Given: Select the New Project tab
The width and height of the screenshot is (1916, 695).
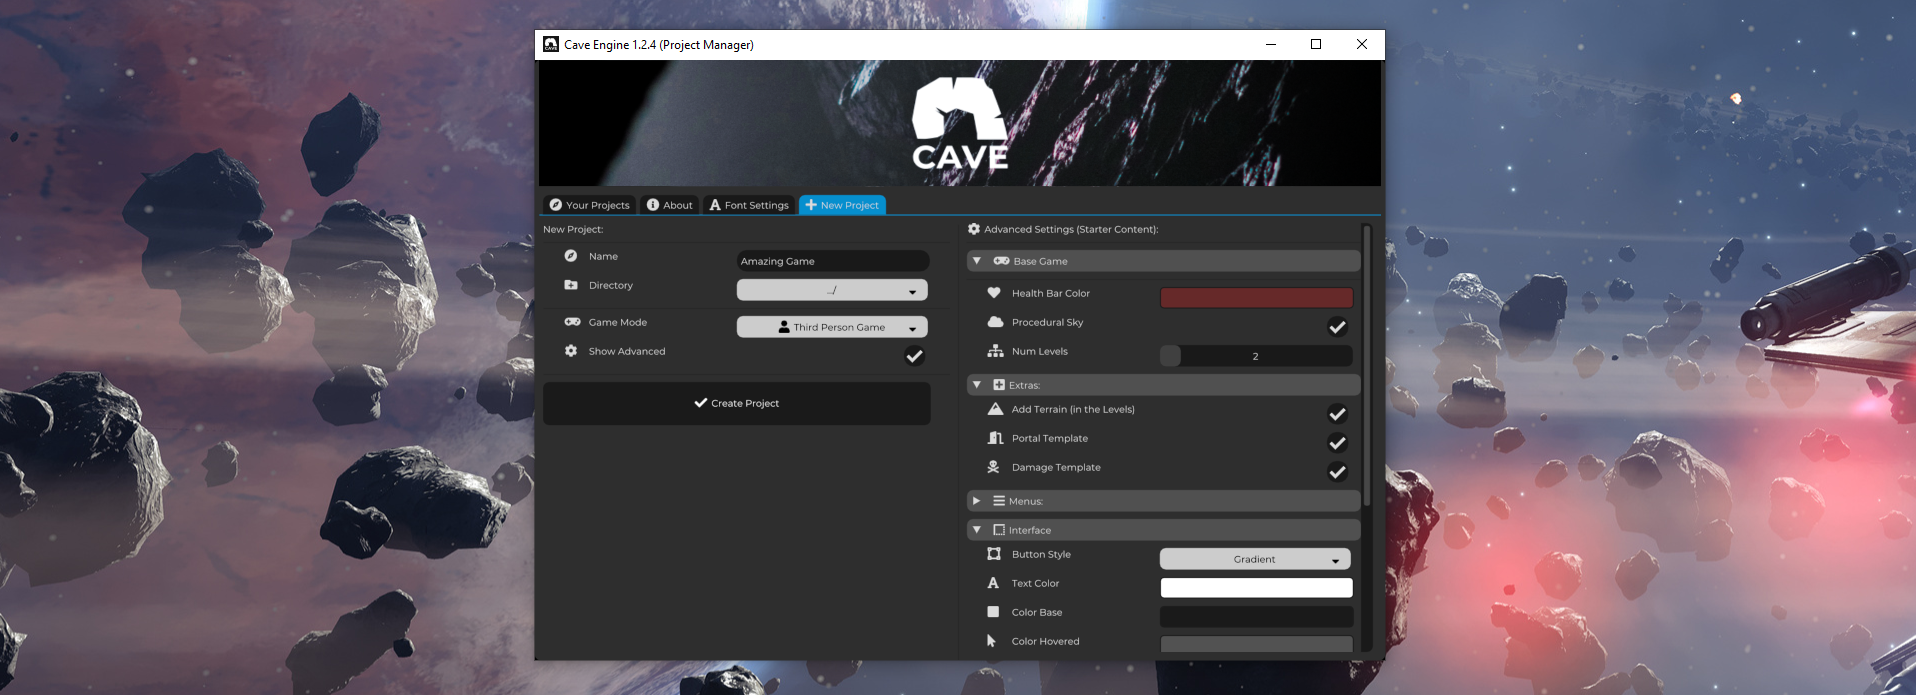Looking at the screenshot, I should [x=842, y=205].
